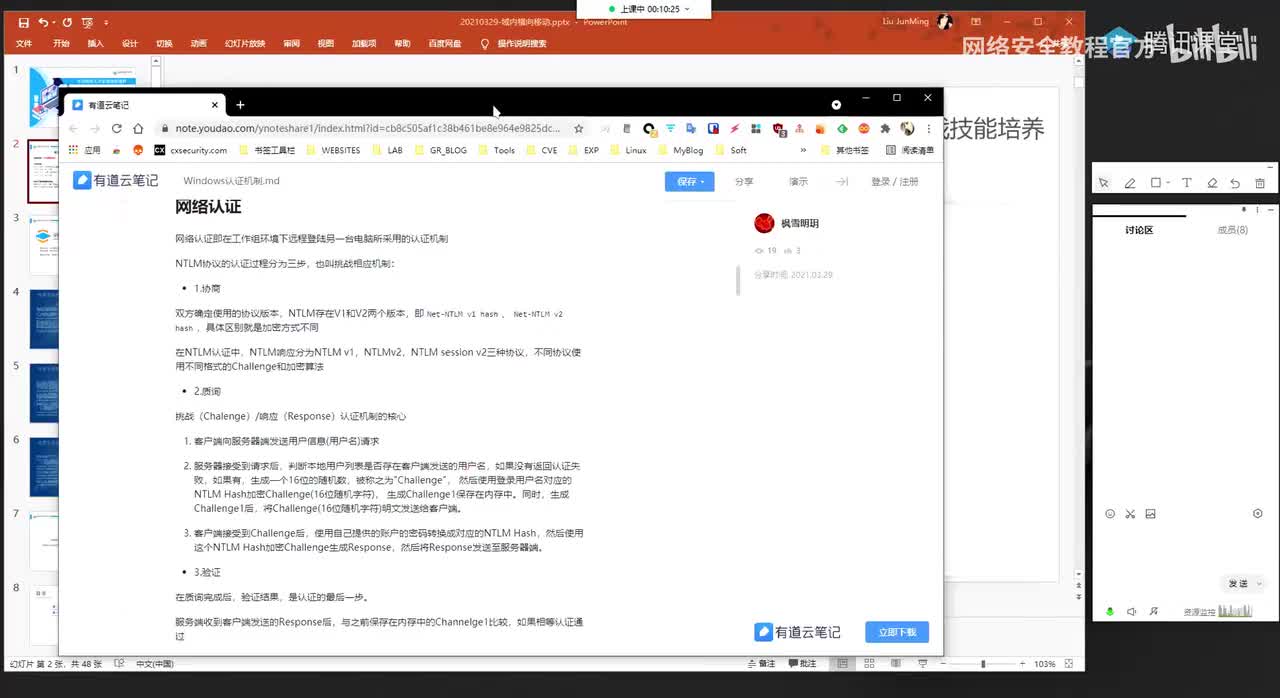
Task: Fit slide to window icon
Action: point(1068,664)
